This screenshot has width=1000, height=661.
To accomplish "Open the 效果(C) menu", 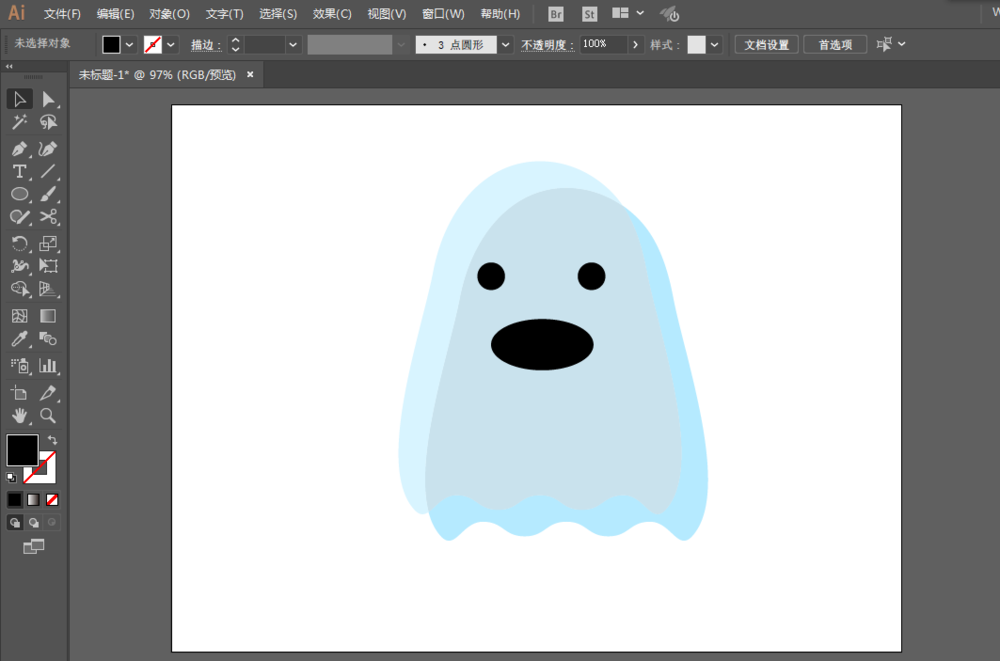I will [332, 14].
